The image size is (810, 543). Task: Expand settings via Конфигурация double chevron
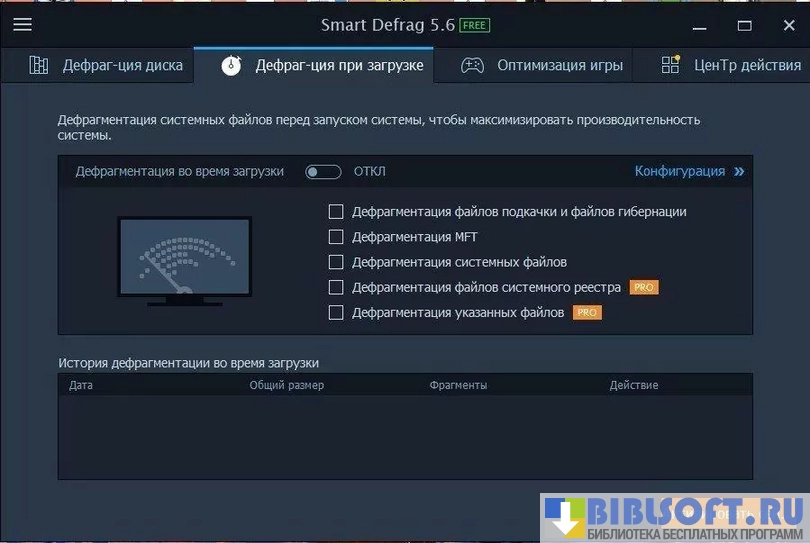739,171
